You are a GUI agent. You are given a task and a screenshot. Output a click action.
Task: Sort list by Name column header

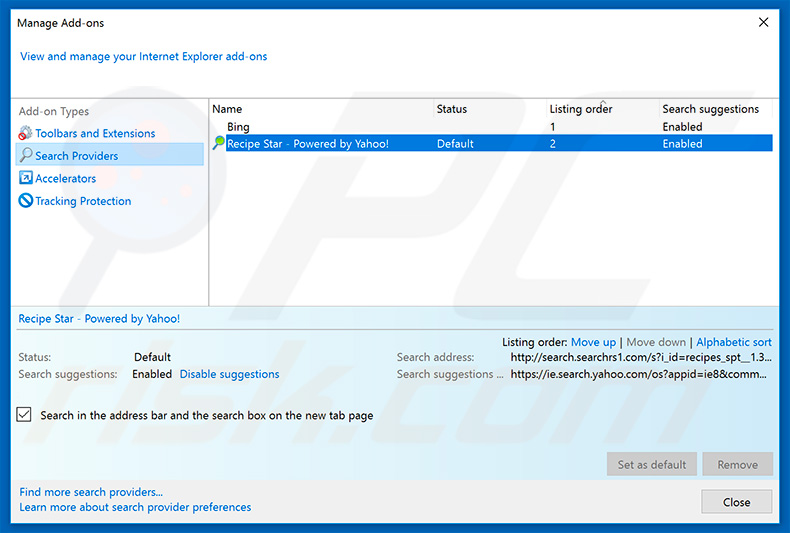(x=227, y=109)
